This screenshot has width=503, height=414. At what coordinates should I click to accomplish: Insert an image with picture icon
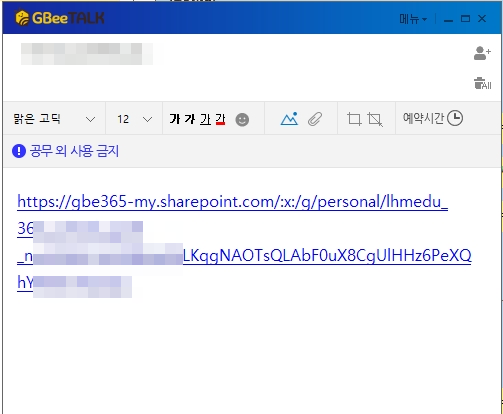pyautogui.click(x=289, y=119)
